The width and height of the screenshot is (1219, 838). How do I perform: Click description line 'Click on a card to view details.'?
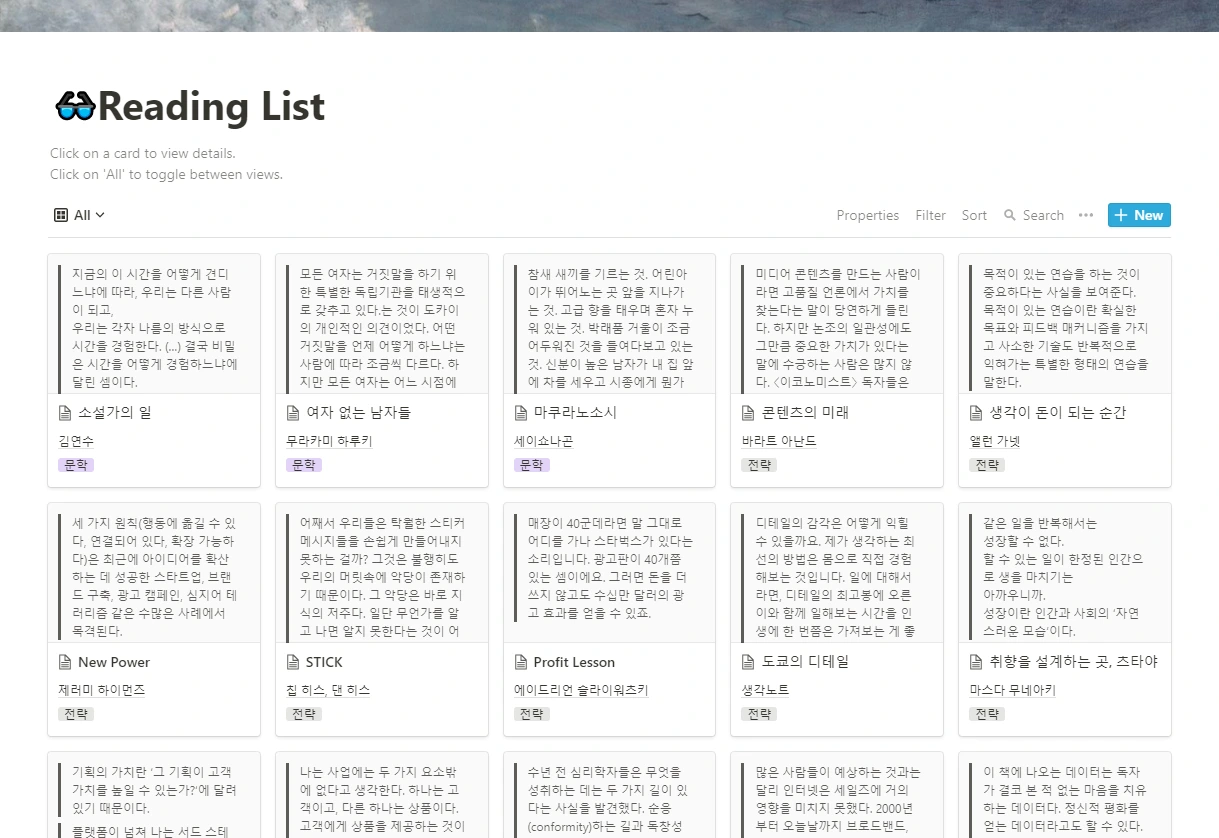(x=143, y=154)
